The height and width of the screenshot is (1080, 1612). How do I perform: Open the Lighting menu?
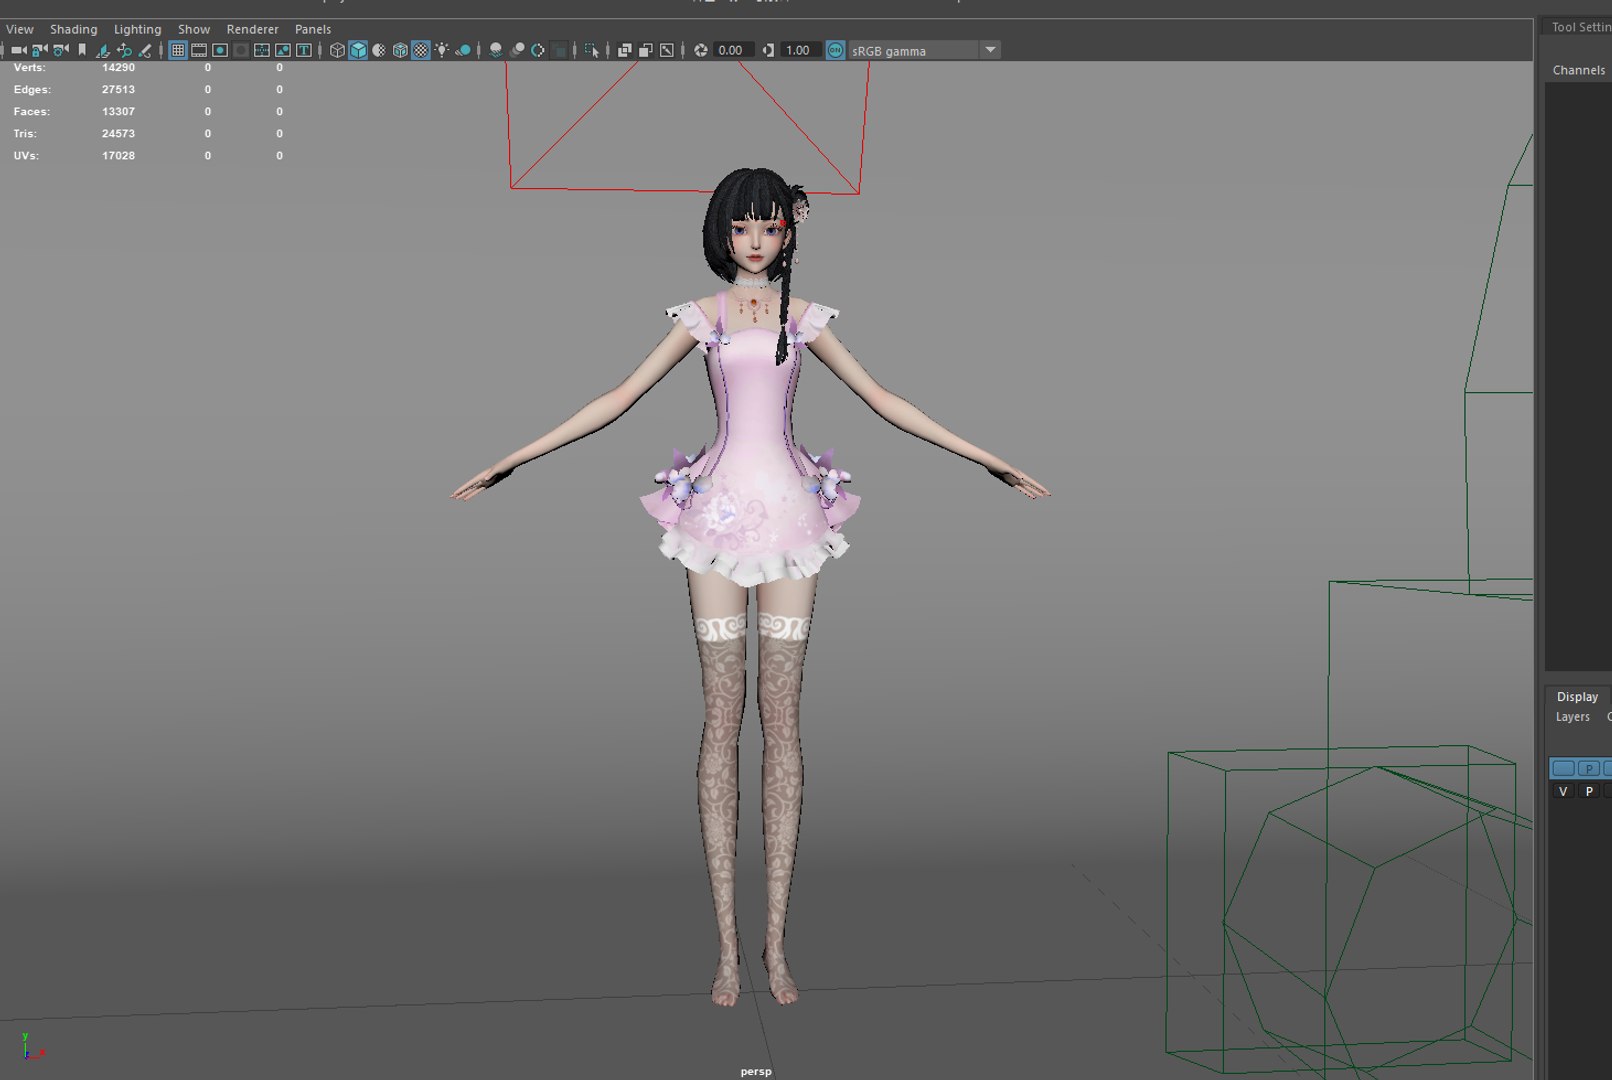pyautogui.click(x=137, y=29)
